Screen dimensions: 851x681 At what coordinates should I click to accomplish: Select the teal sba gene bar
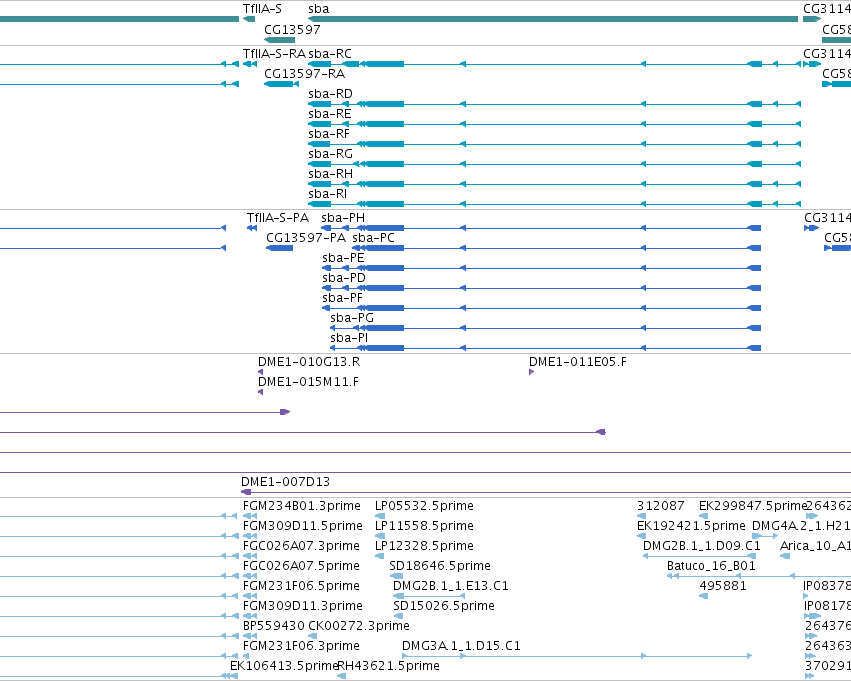[553, 20]
